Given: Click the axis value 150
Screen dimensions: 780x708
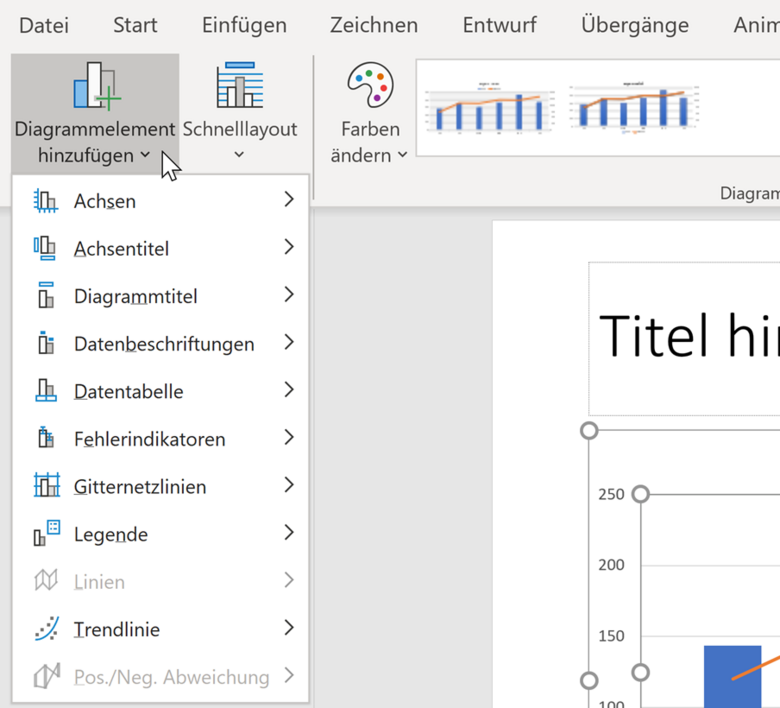Looking at the screenshot, I should (611, 636).
